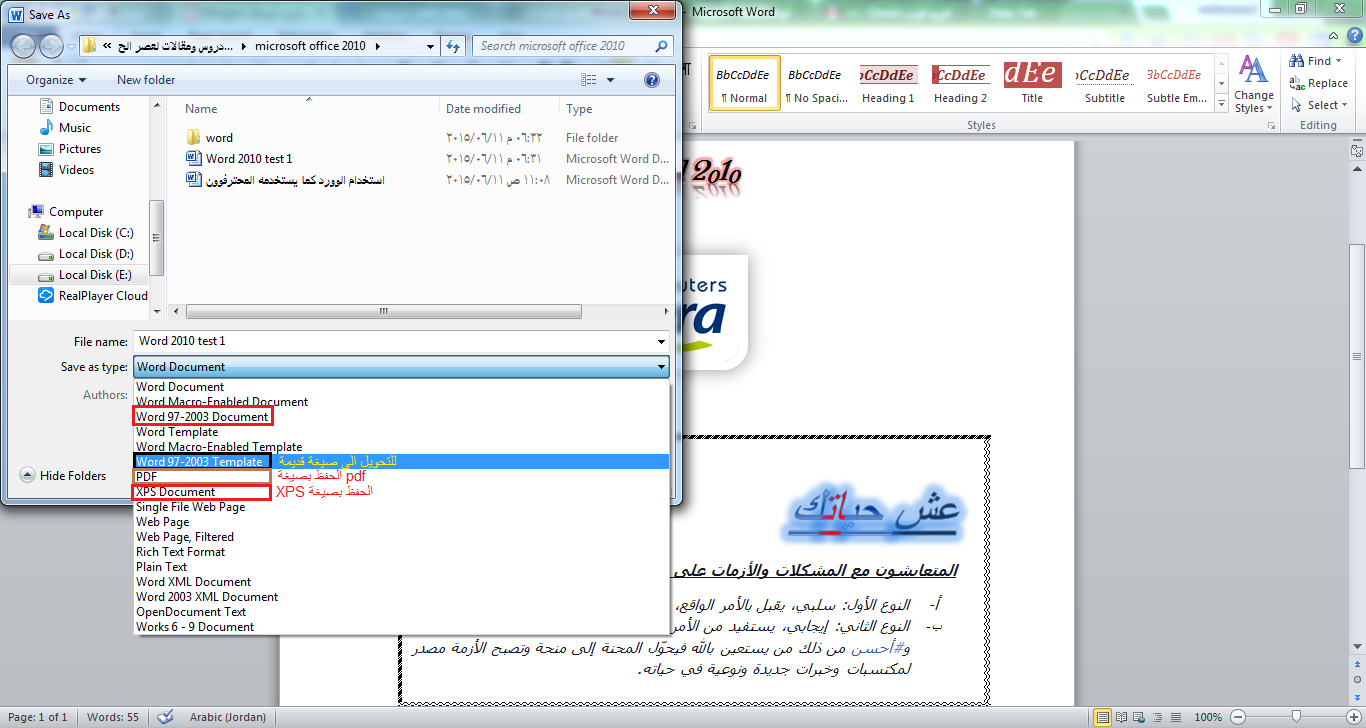Click the refresh button next to address bar
Image resolution: width=1366 pixels, height=728 pixels.
click(x=455, y=46)
